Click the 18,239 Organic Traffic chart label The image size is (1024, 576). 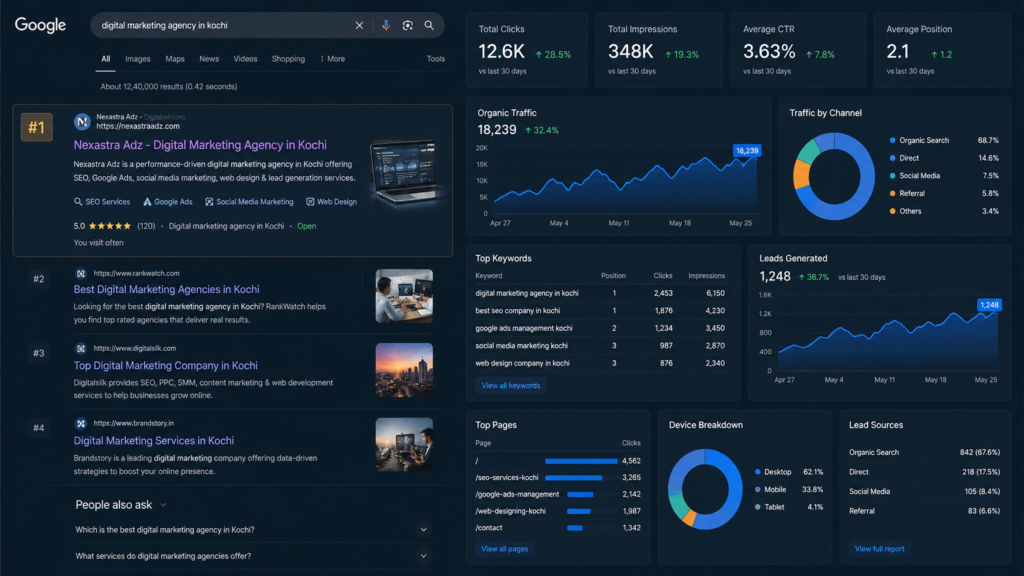click(x=747, y=151)
